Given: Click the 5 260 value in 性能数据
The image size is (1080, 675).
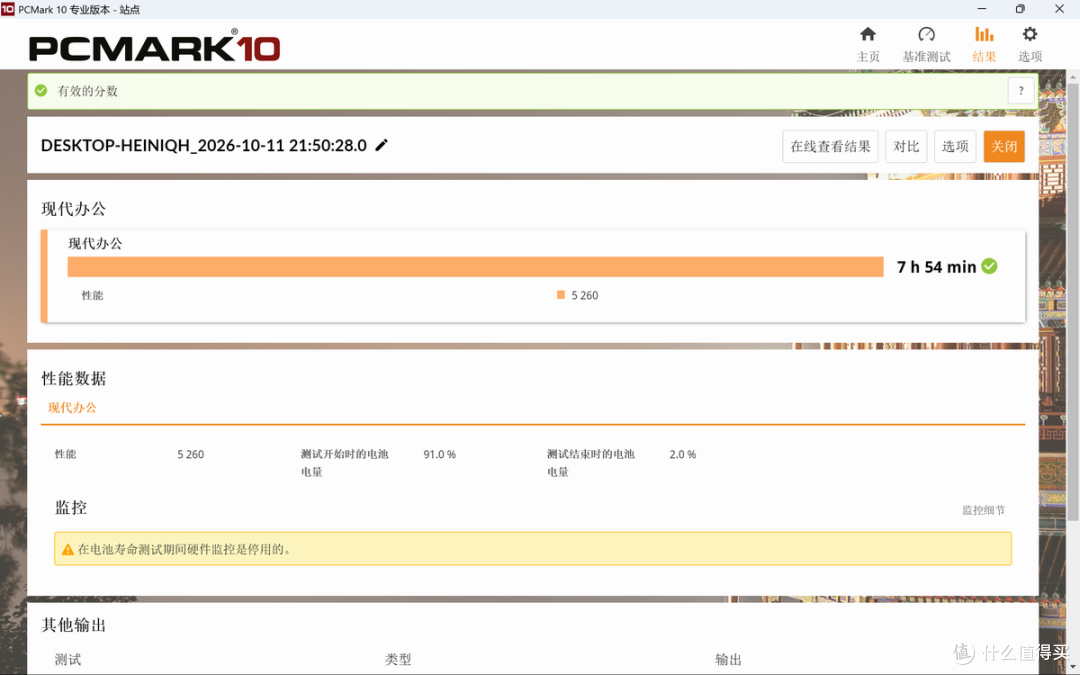Looking at the screenshot, I should pyautogui.click(x=191, y=455).
